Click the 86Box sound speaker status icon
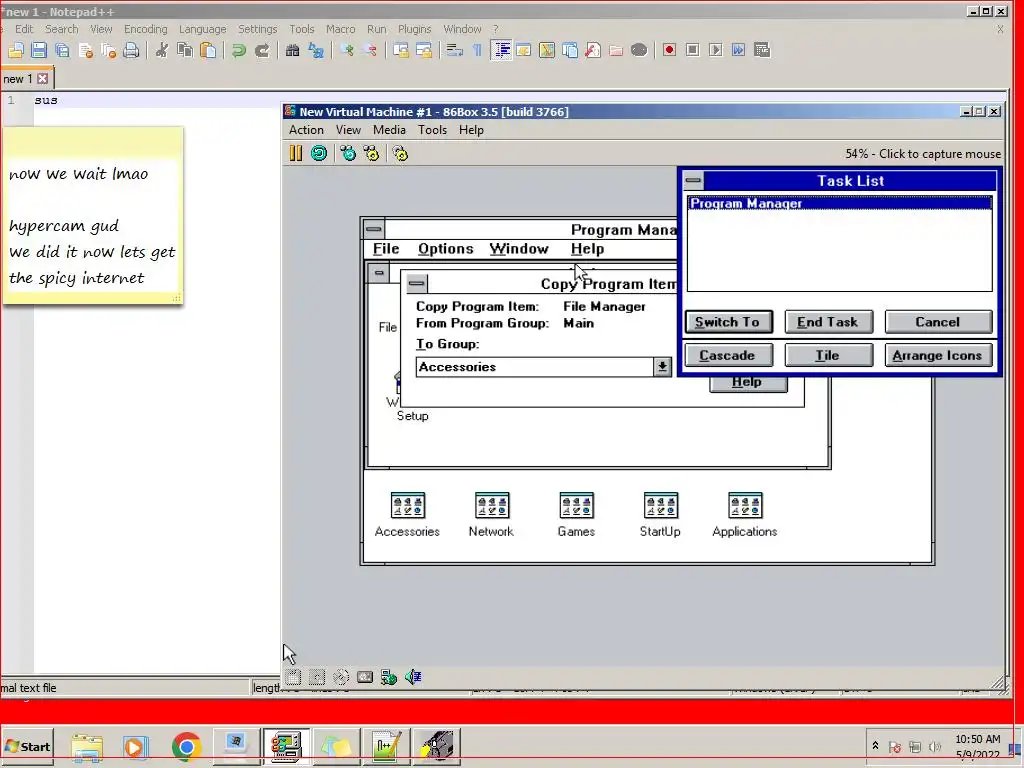This screenshot has height=768, width=1024. [x=413, y=677]
